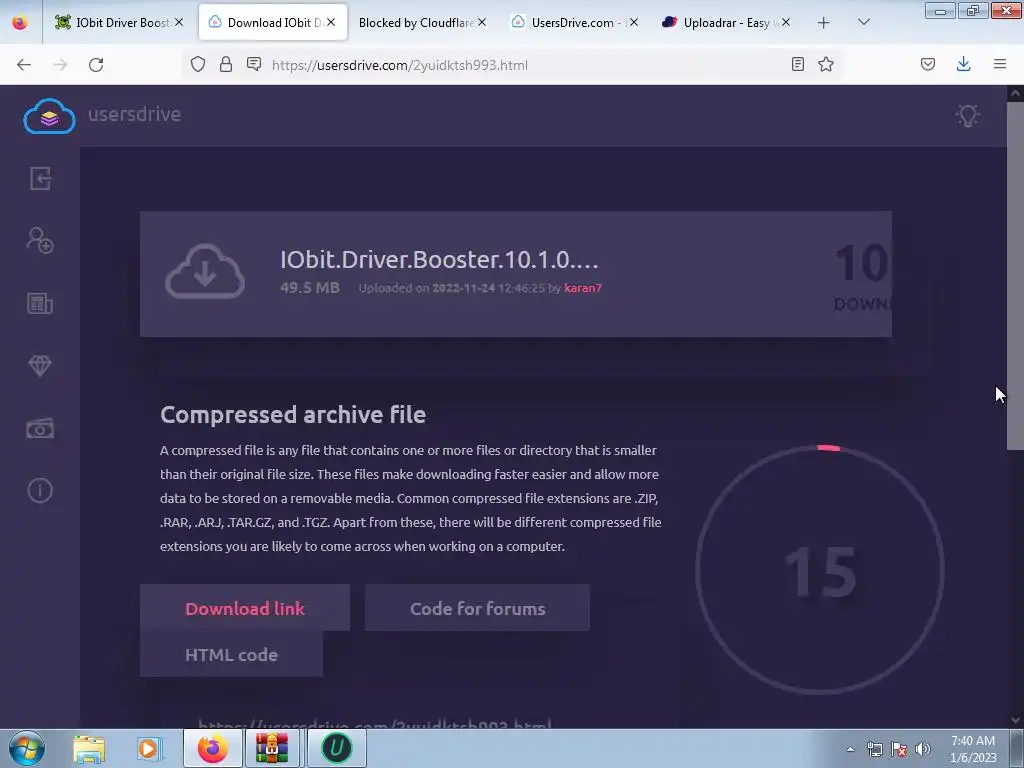1024x768 pixels.
Task: Select the Download link tab
Action: [245, 608]
